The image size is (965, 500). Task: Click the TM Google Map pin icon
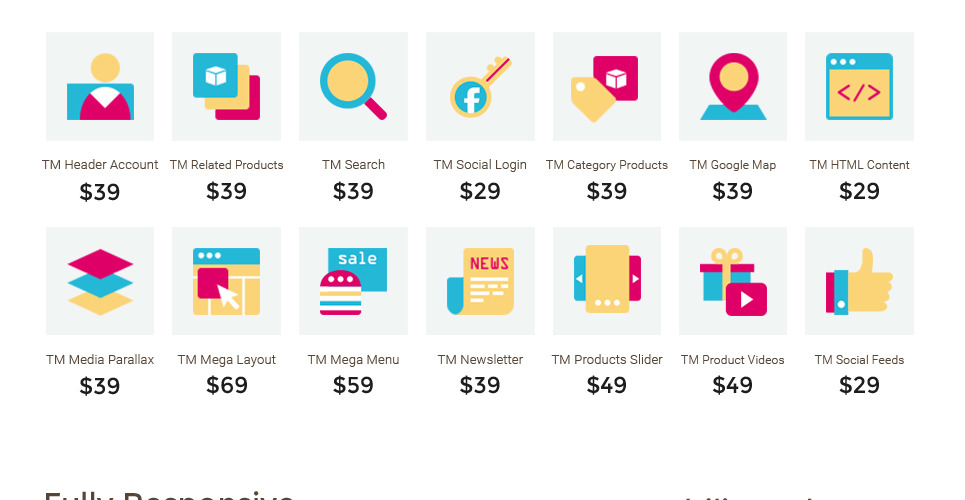tap(733, 86)
